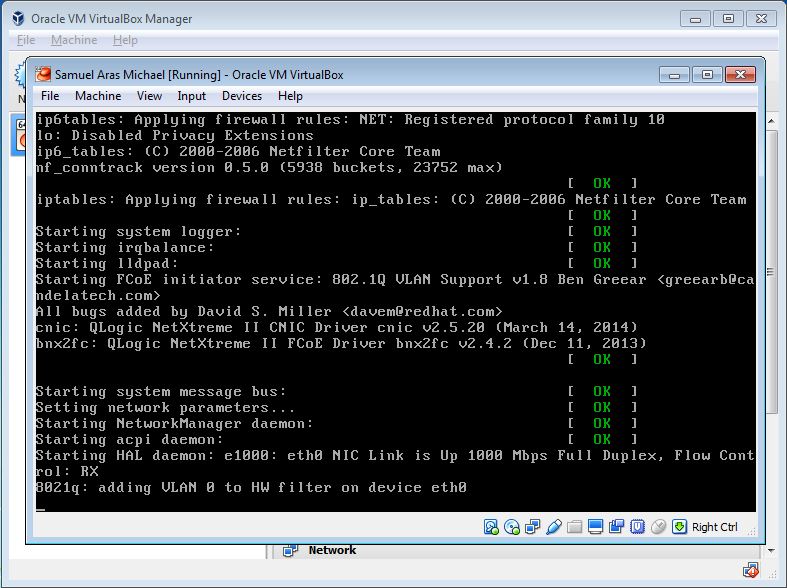Image resolution: width=787 pixels, height=588 pixels.
Task: Open the VirtualBox Manager Machine menu
Action: tap(74, 40)
